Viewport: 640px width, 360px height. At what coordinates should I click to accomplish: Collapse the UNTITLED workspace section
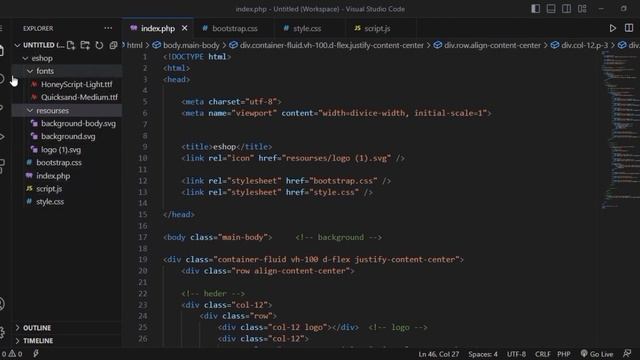point(18,45)
